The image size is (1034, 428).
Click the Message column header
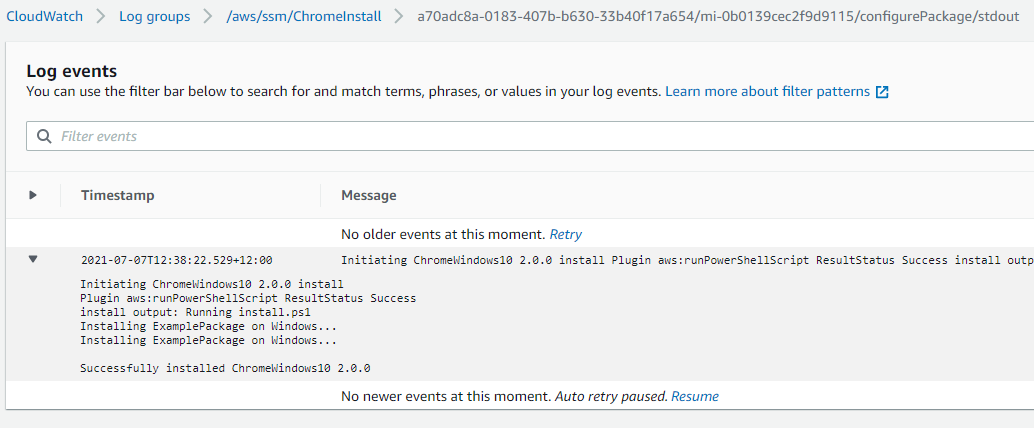click(x=369, y=195)
